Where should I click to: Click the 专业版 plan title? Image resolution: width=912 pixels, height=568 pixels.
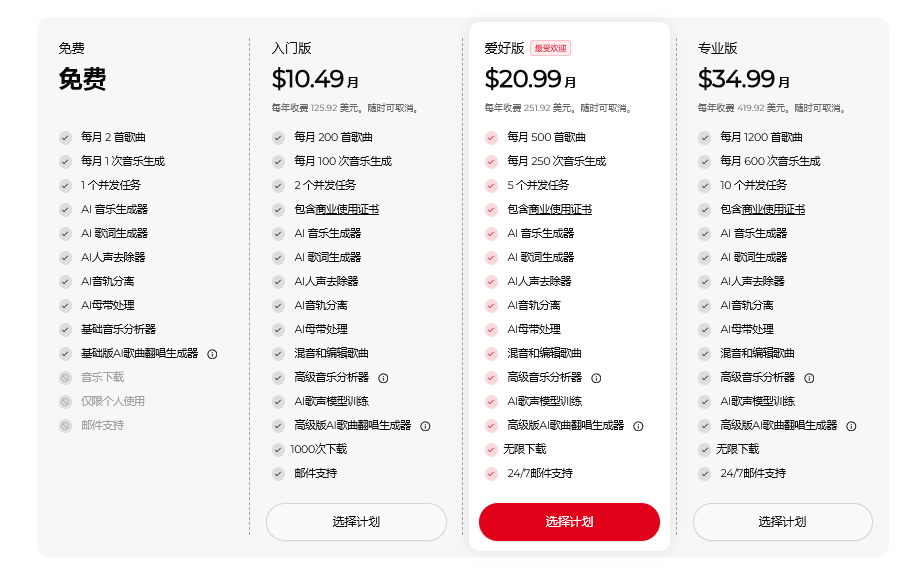click(x=717, y=48)
